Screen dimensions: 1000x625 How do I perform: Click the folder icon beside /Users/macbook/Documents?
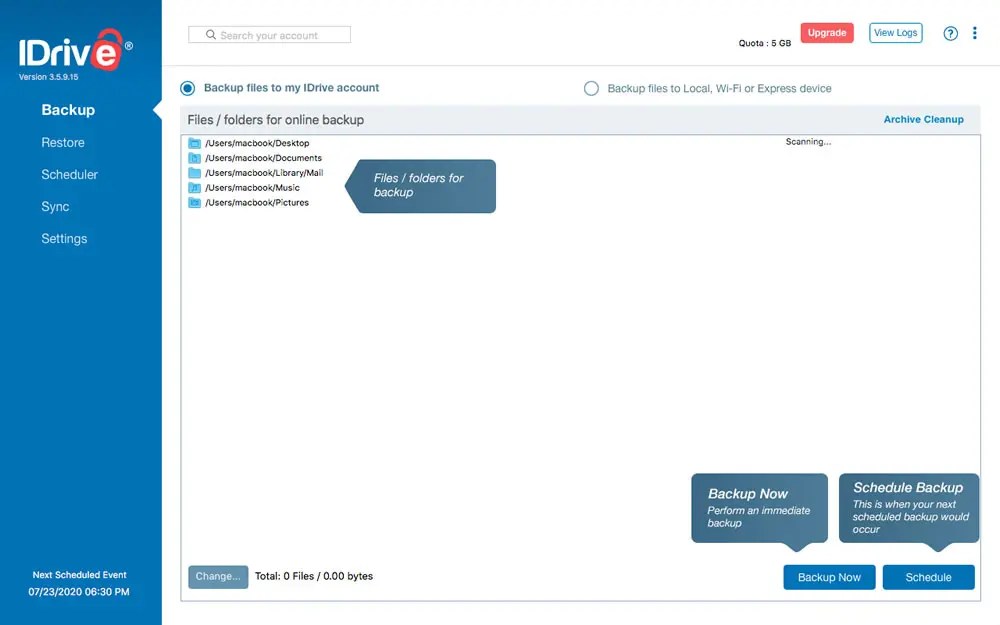(194, 158)
